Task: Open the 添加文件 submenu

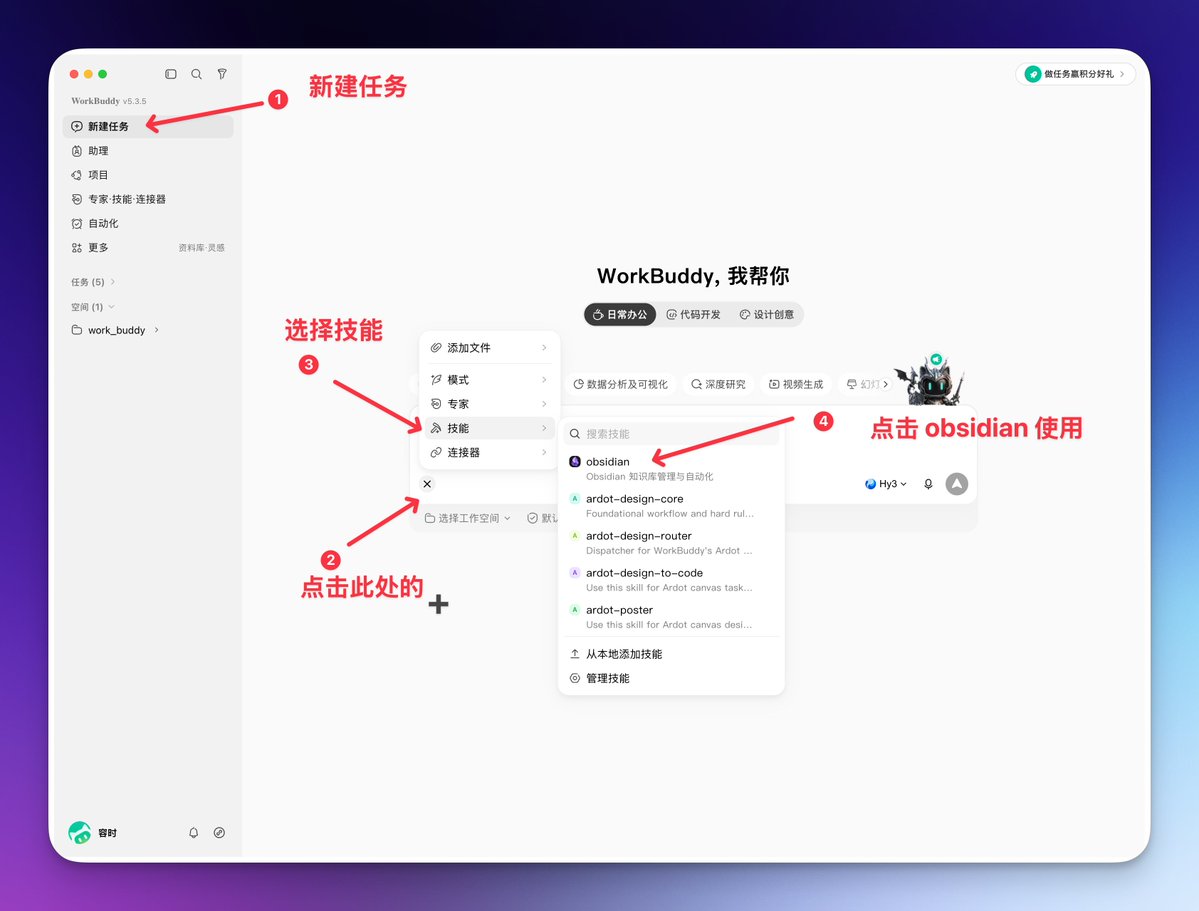Action: click(489, 347)
